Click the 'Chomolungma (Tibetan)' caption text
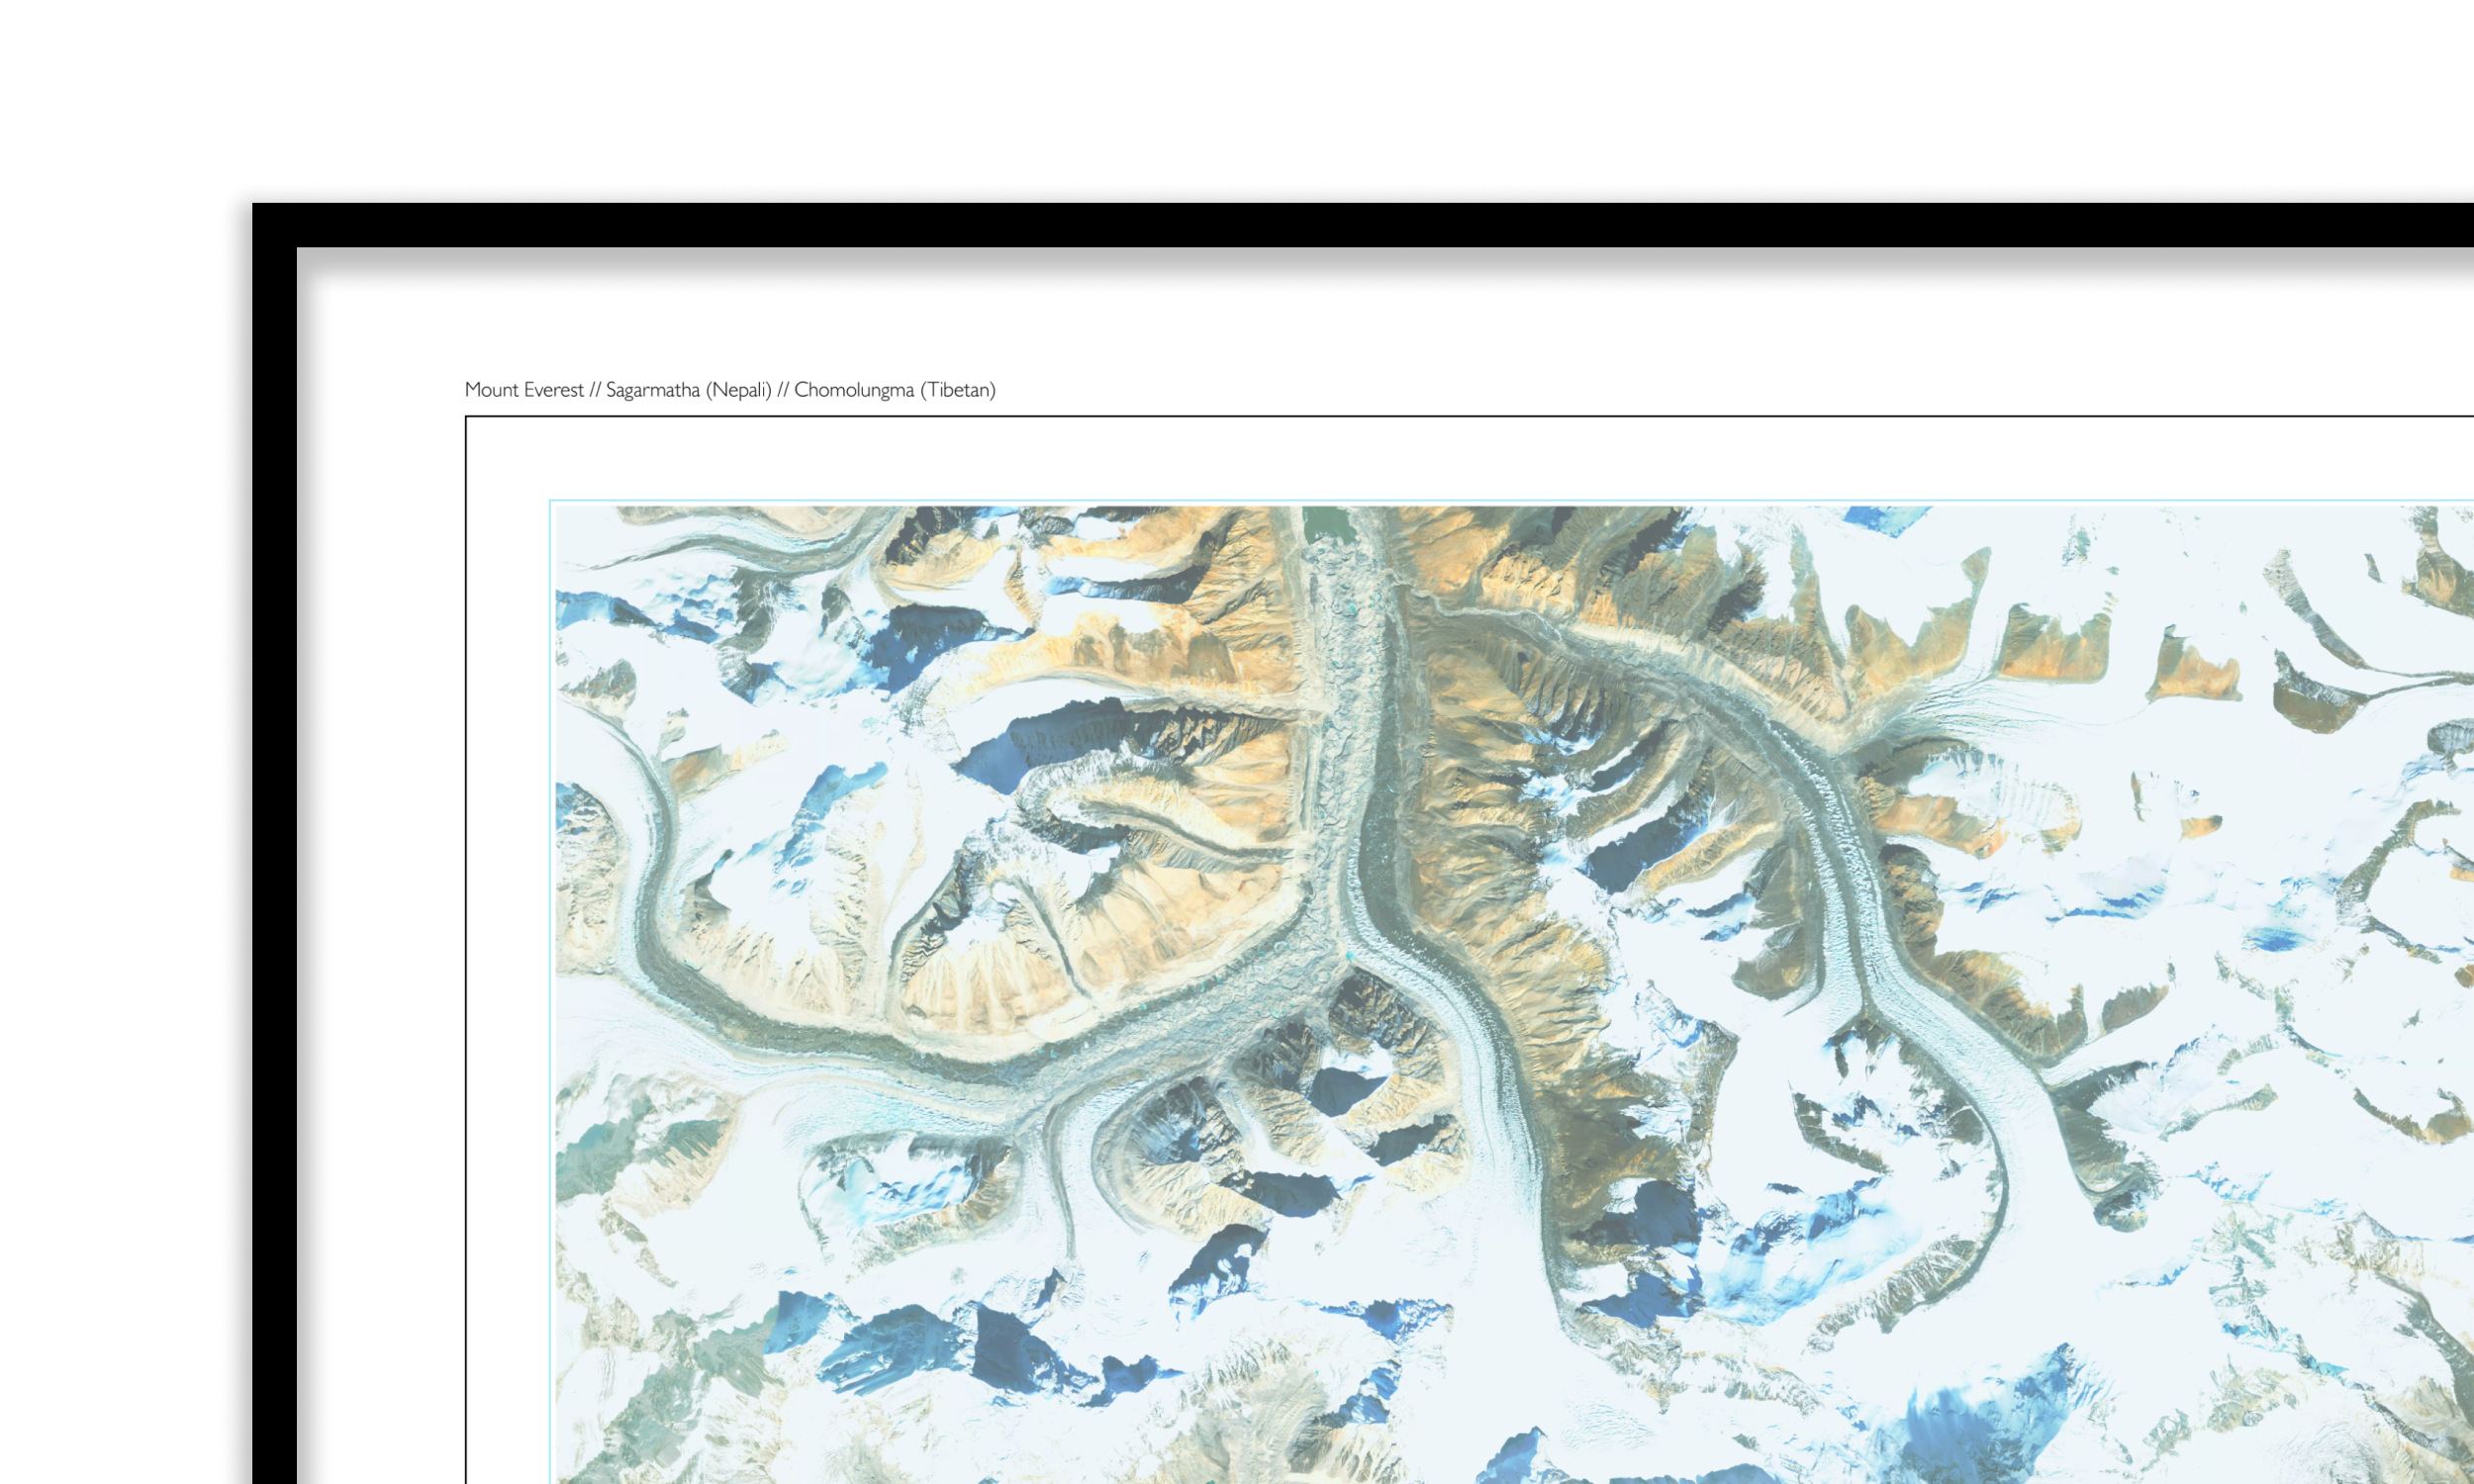Screen dimensions: 2474x1484 pyautogui.click(x=895, y=390)
